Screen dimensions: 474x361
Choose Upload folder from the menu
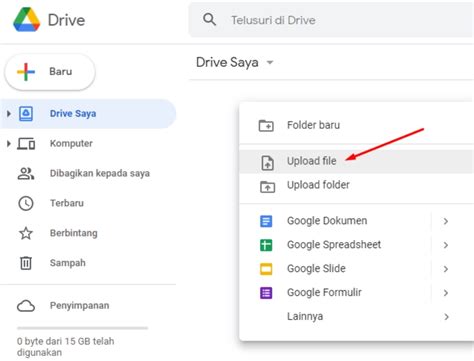357,185
